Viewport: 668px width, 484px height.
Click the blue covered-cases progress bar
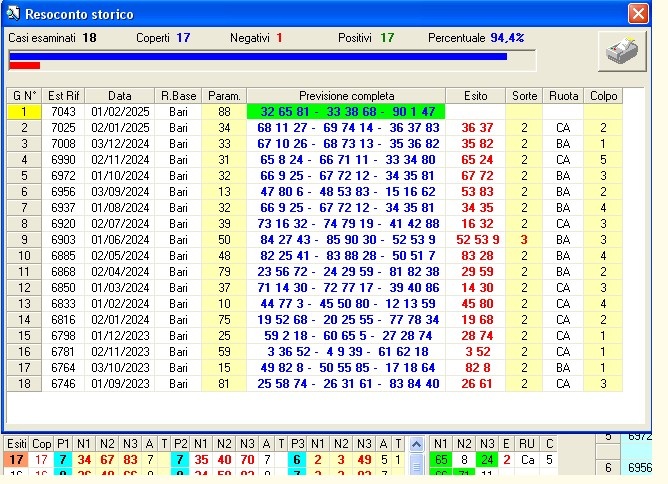[258, 57]
